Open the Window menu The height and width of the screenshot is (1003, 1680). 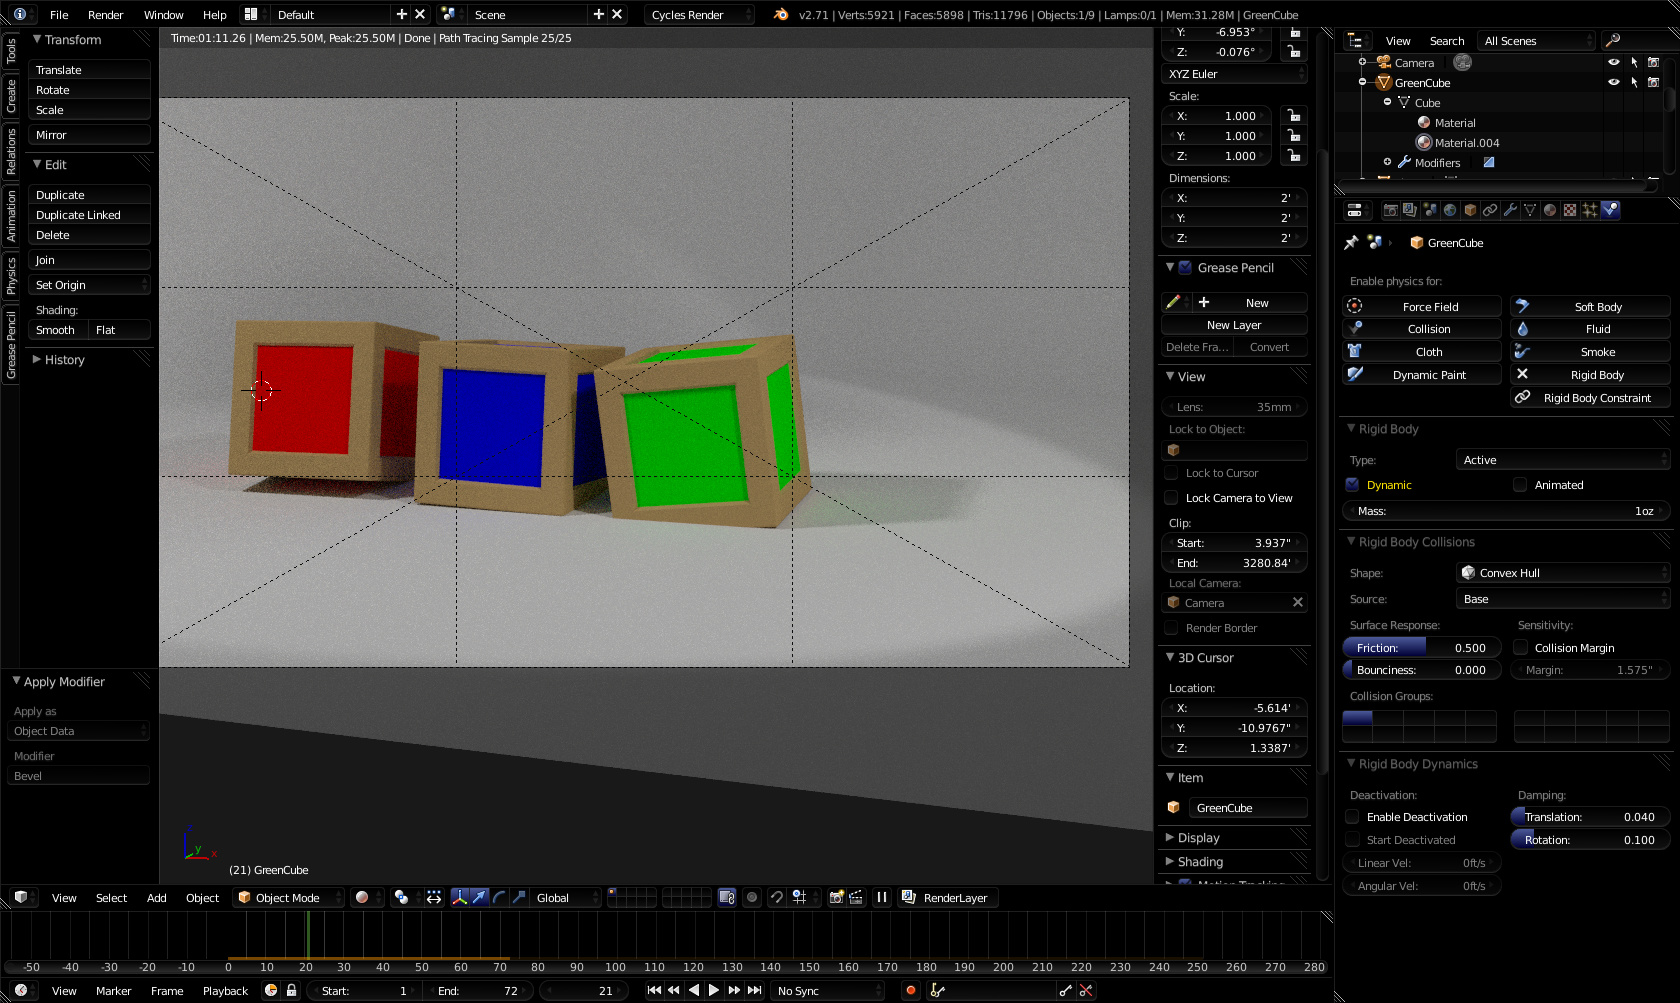[163, 15]
